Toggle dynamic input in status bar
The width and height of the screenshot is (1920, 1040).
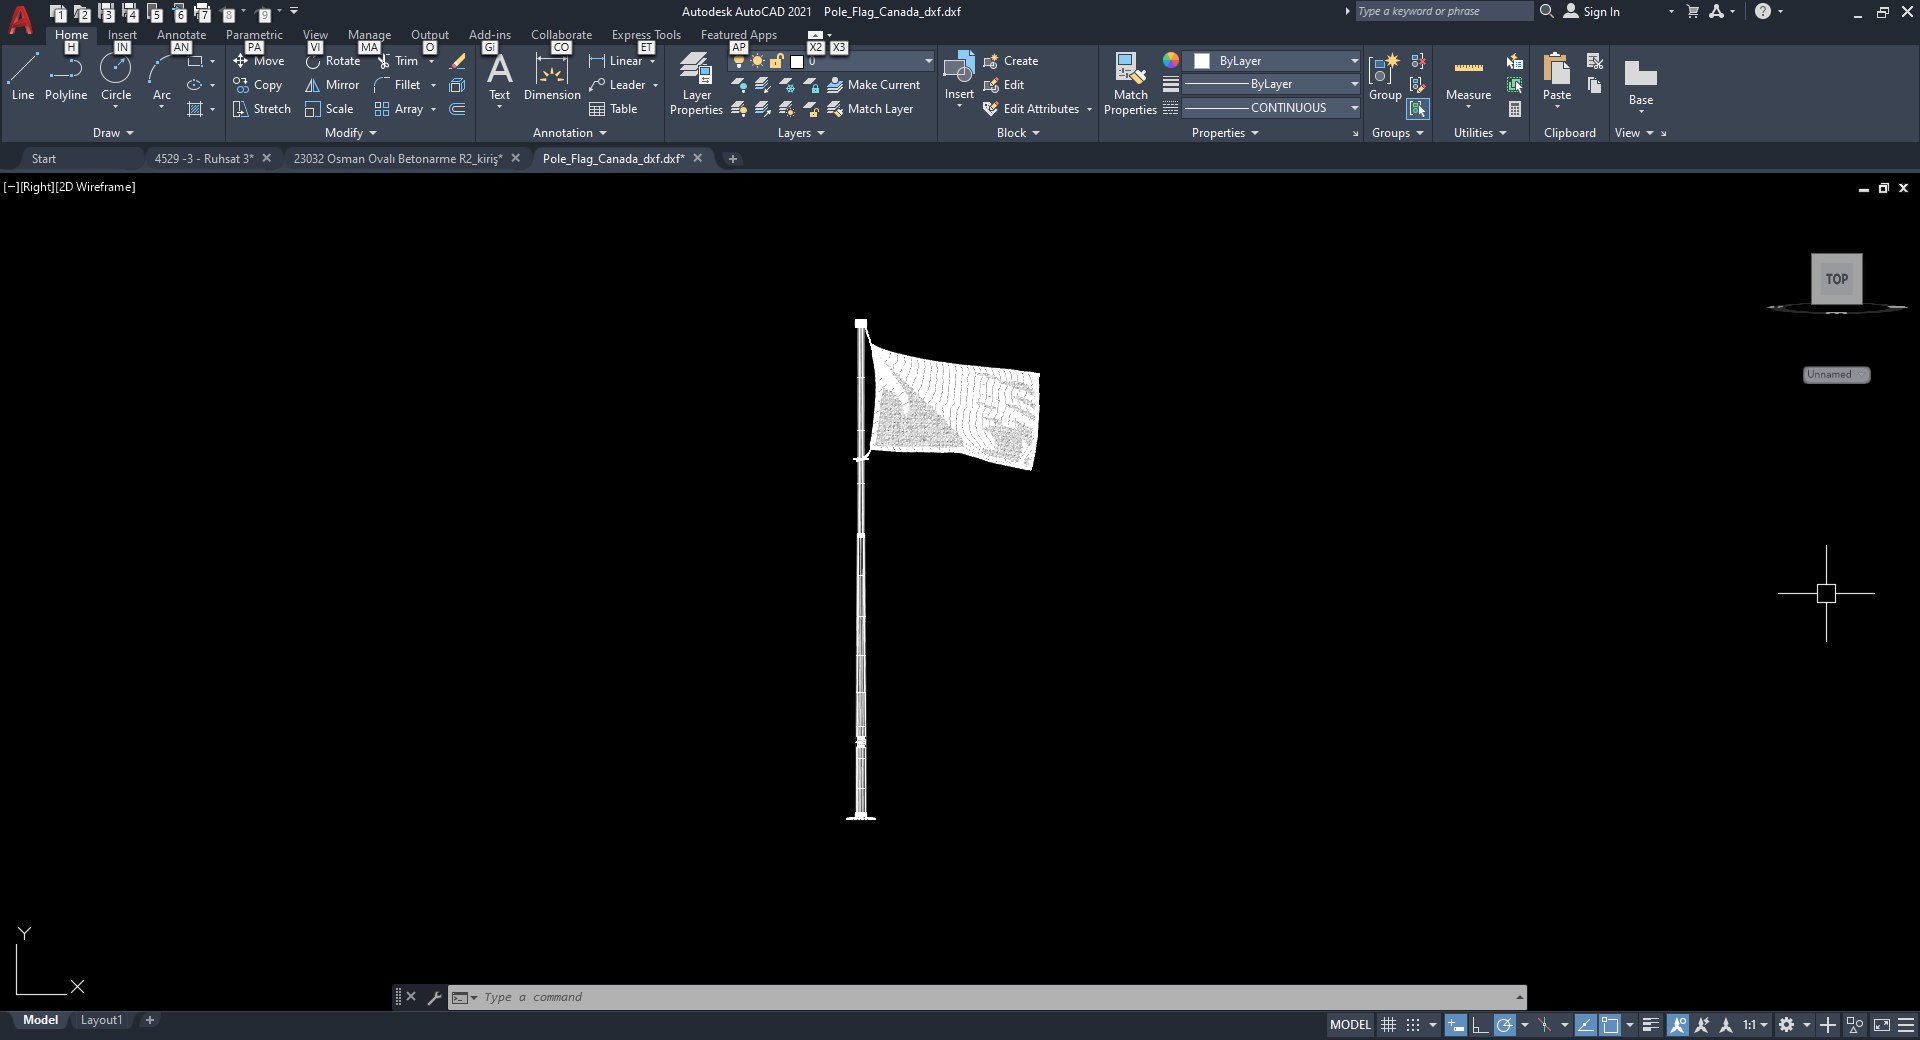pos(1456,1025)
